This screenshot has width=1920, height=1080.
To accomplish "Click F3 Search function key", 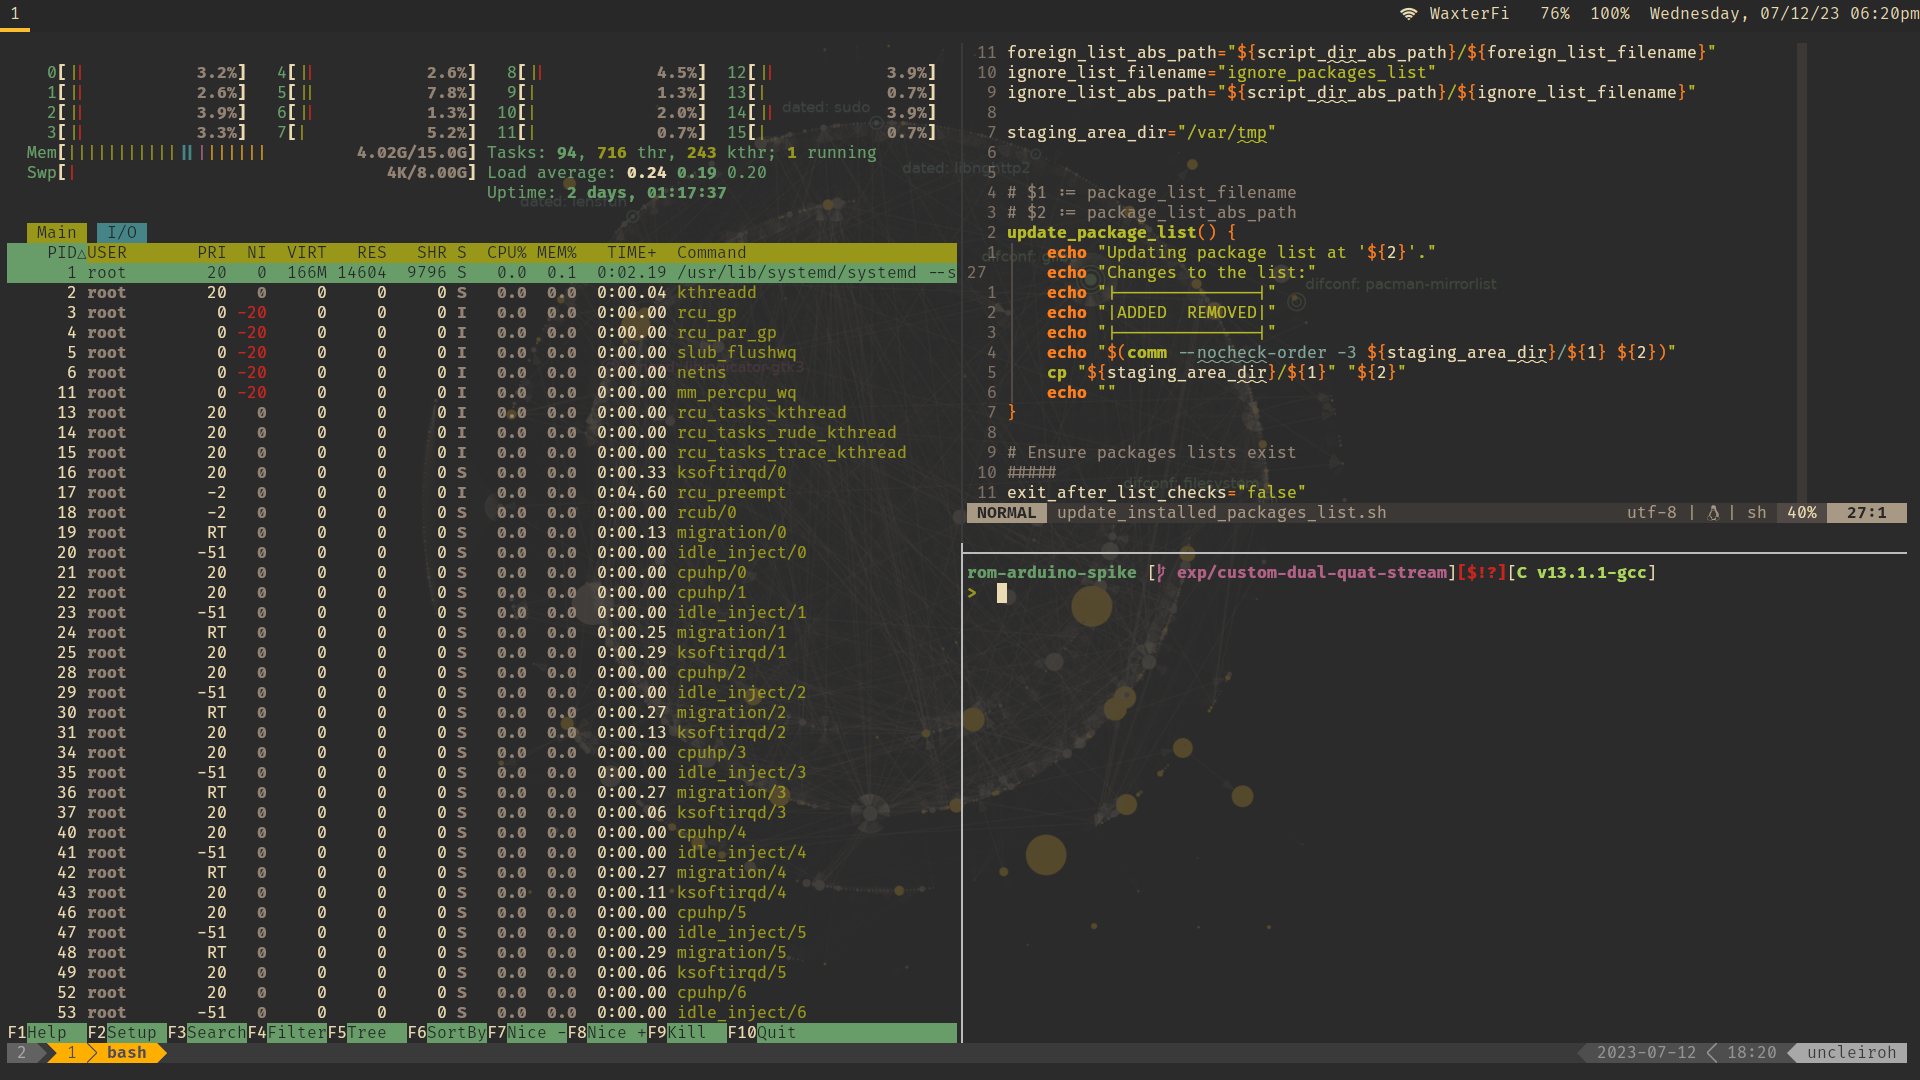I will tap(215, 1033).
